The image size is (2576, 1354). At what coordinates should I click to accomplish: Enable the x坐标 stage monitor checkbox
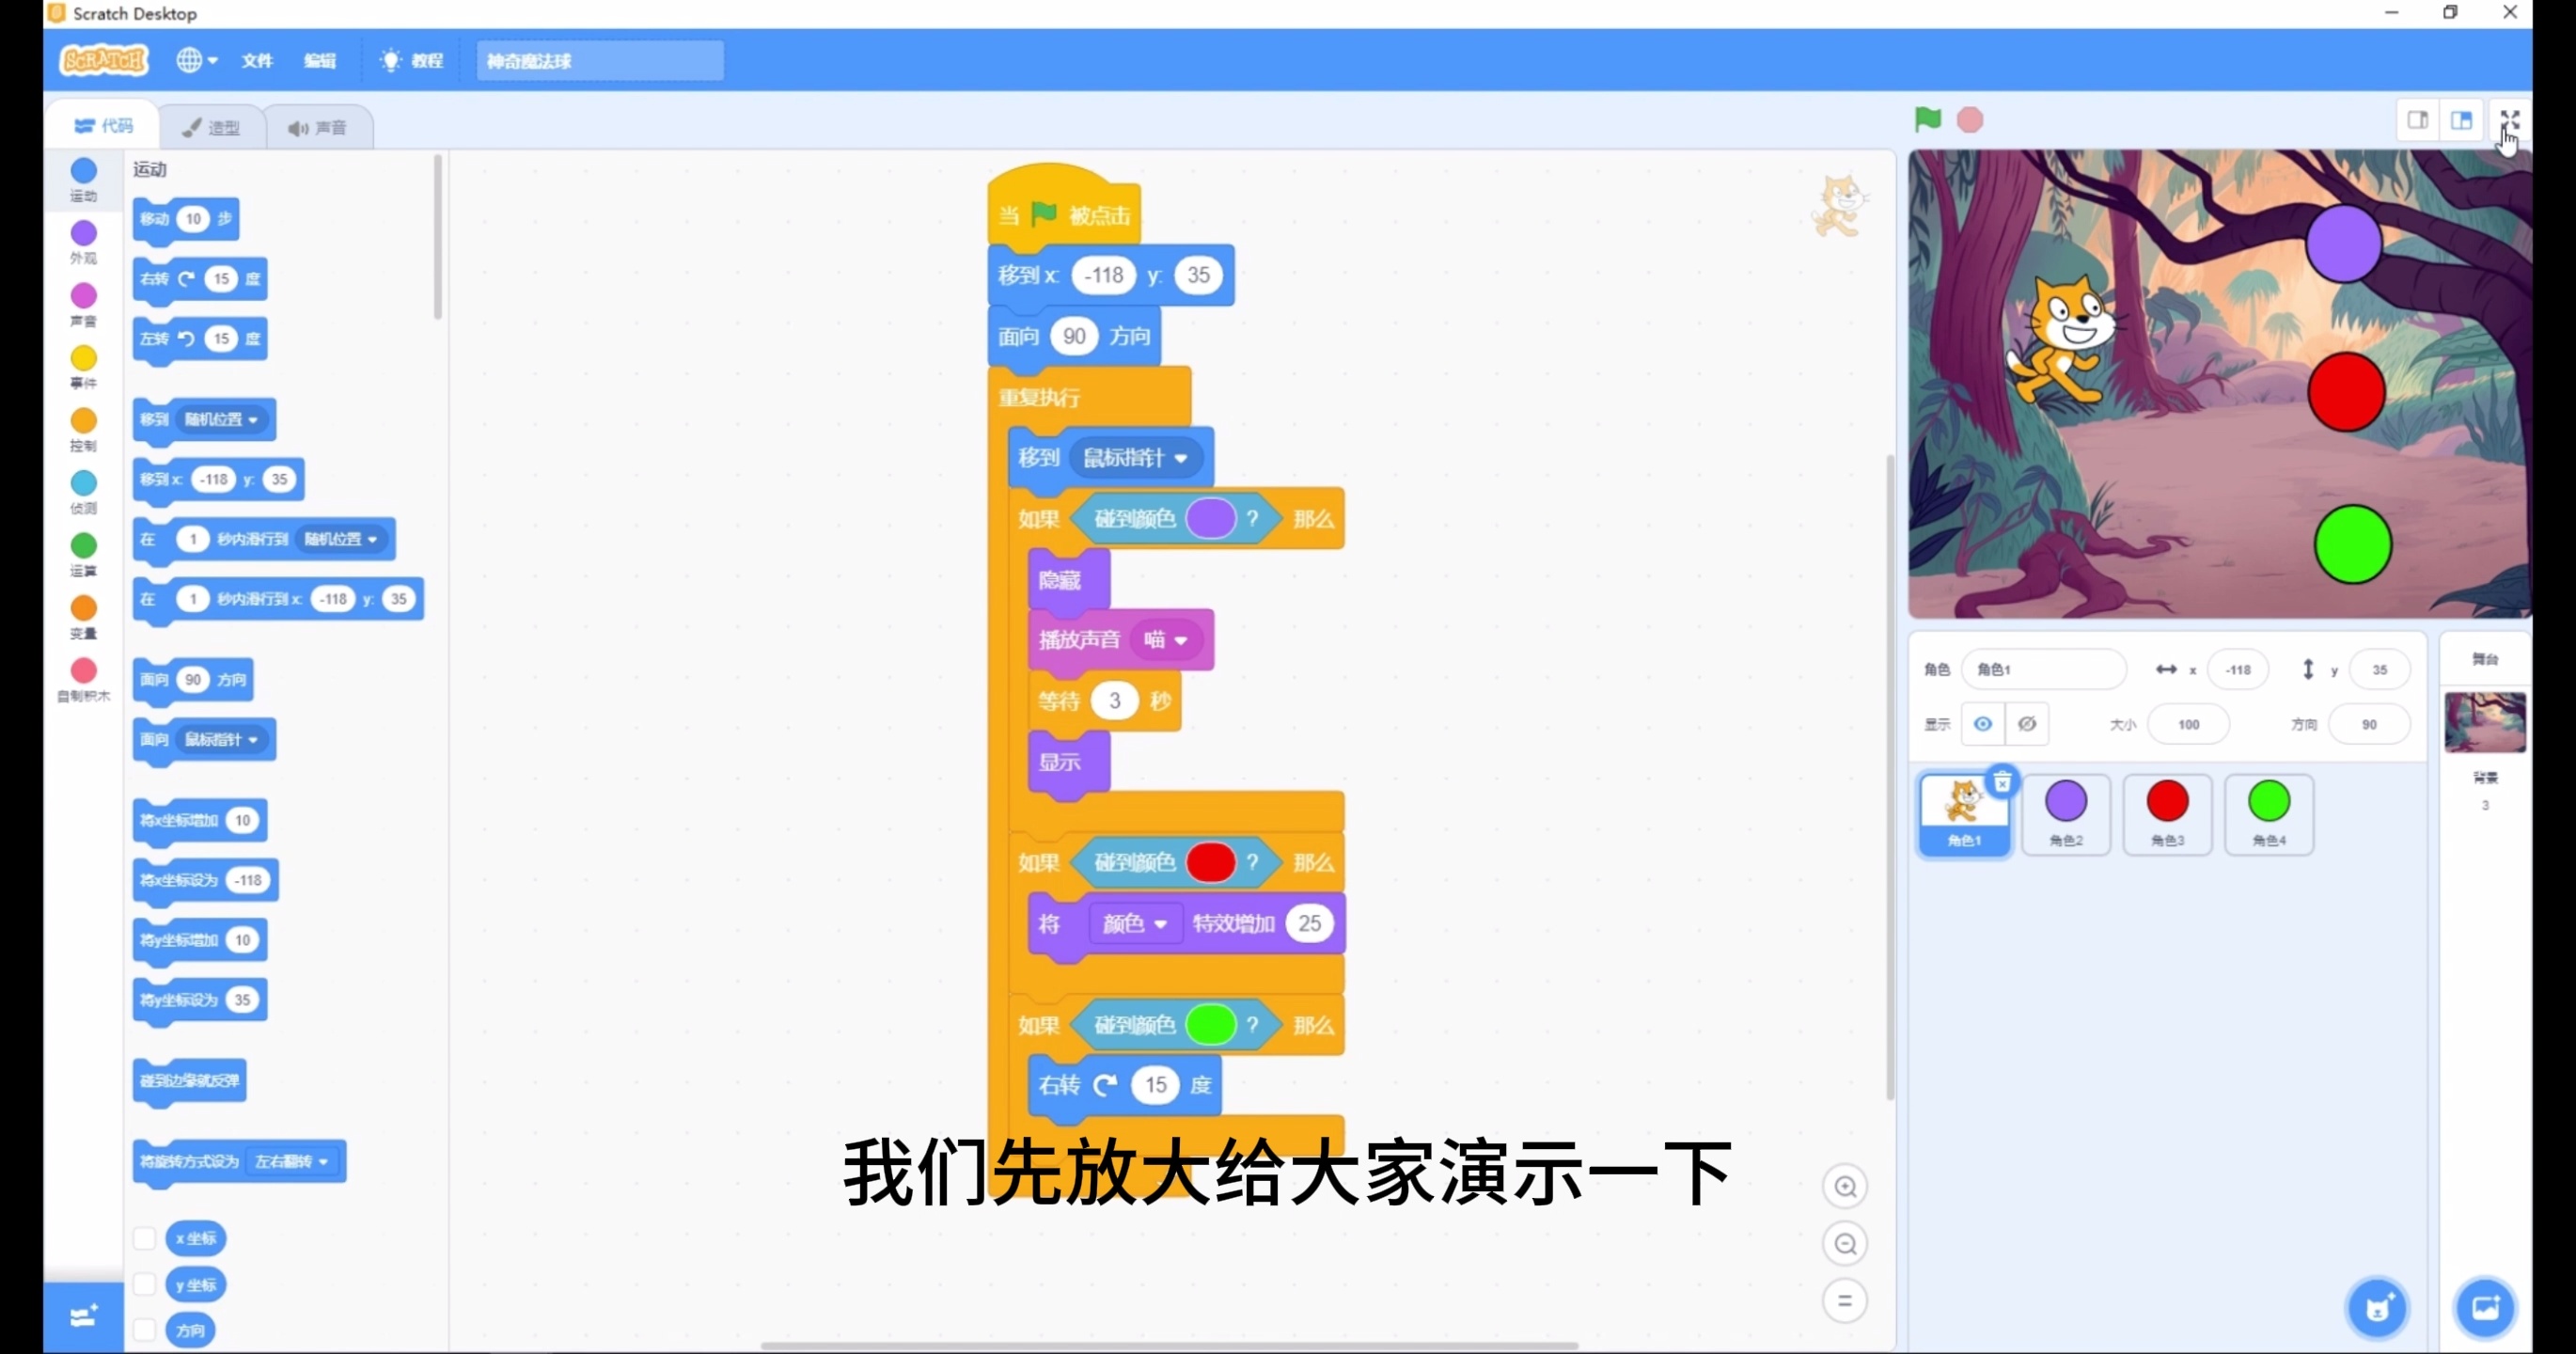pos(145,1238)
